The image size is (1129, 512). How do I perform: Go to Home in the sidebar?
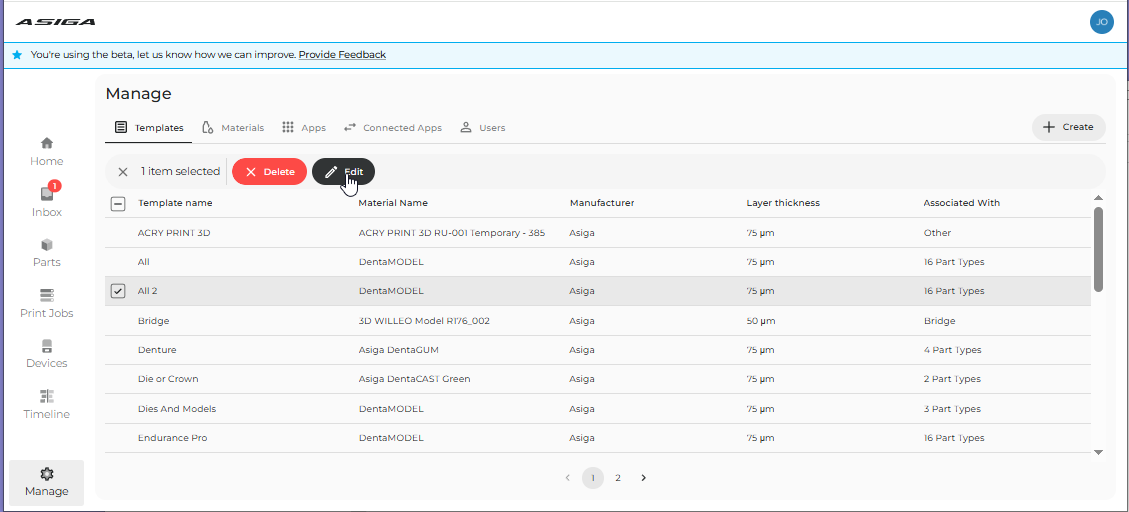(47, 152)
